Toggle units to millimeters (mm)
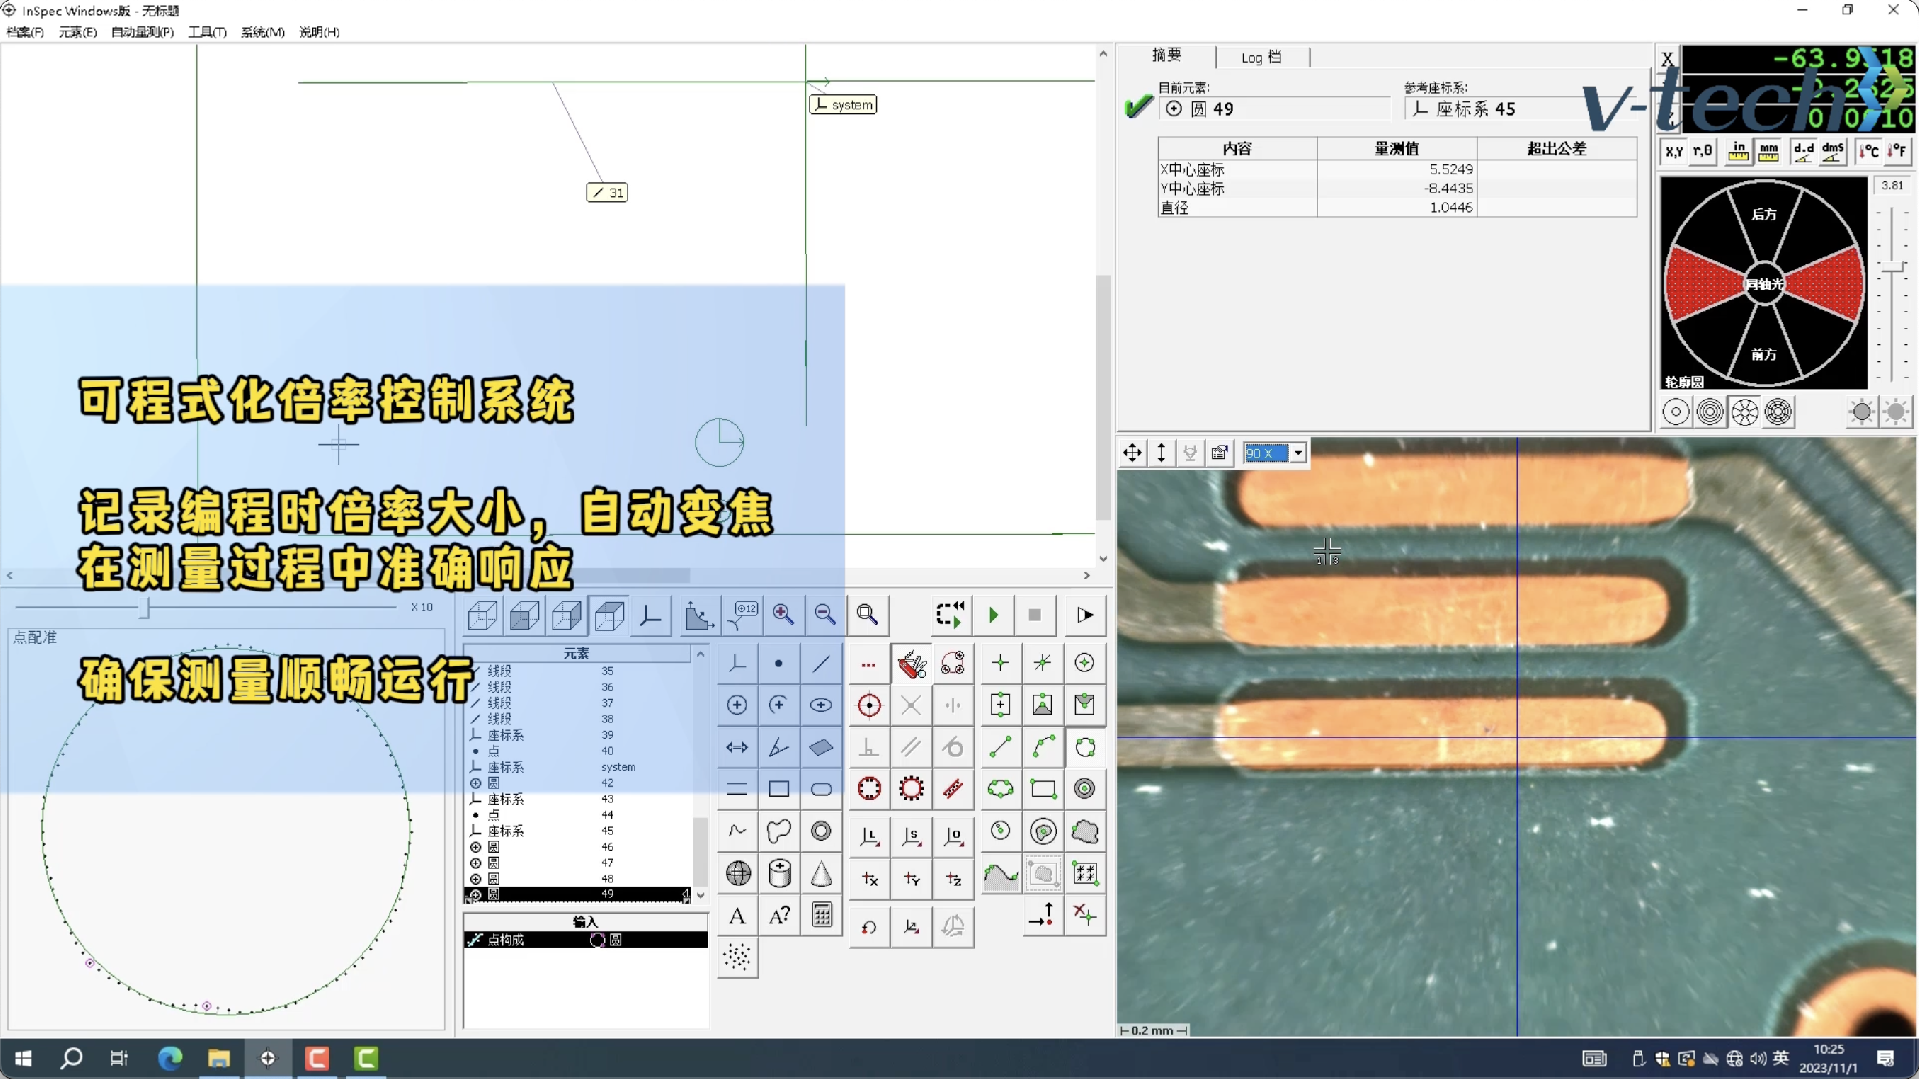1919x1079 pixels. tap(1768, 151)
